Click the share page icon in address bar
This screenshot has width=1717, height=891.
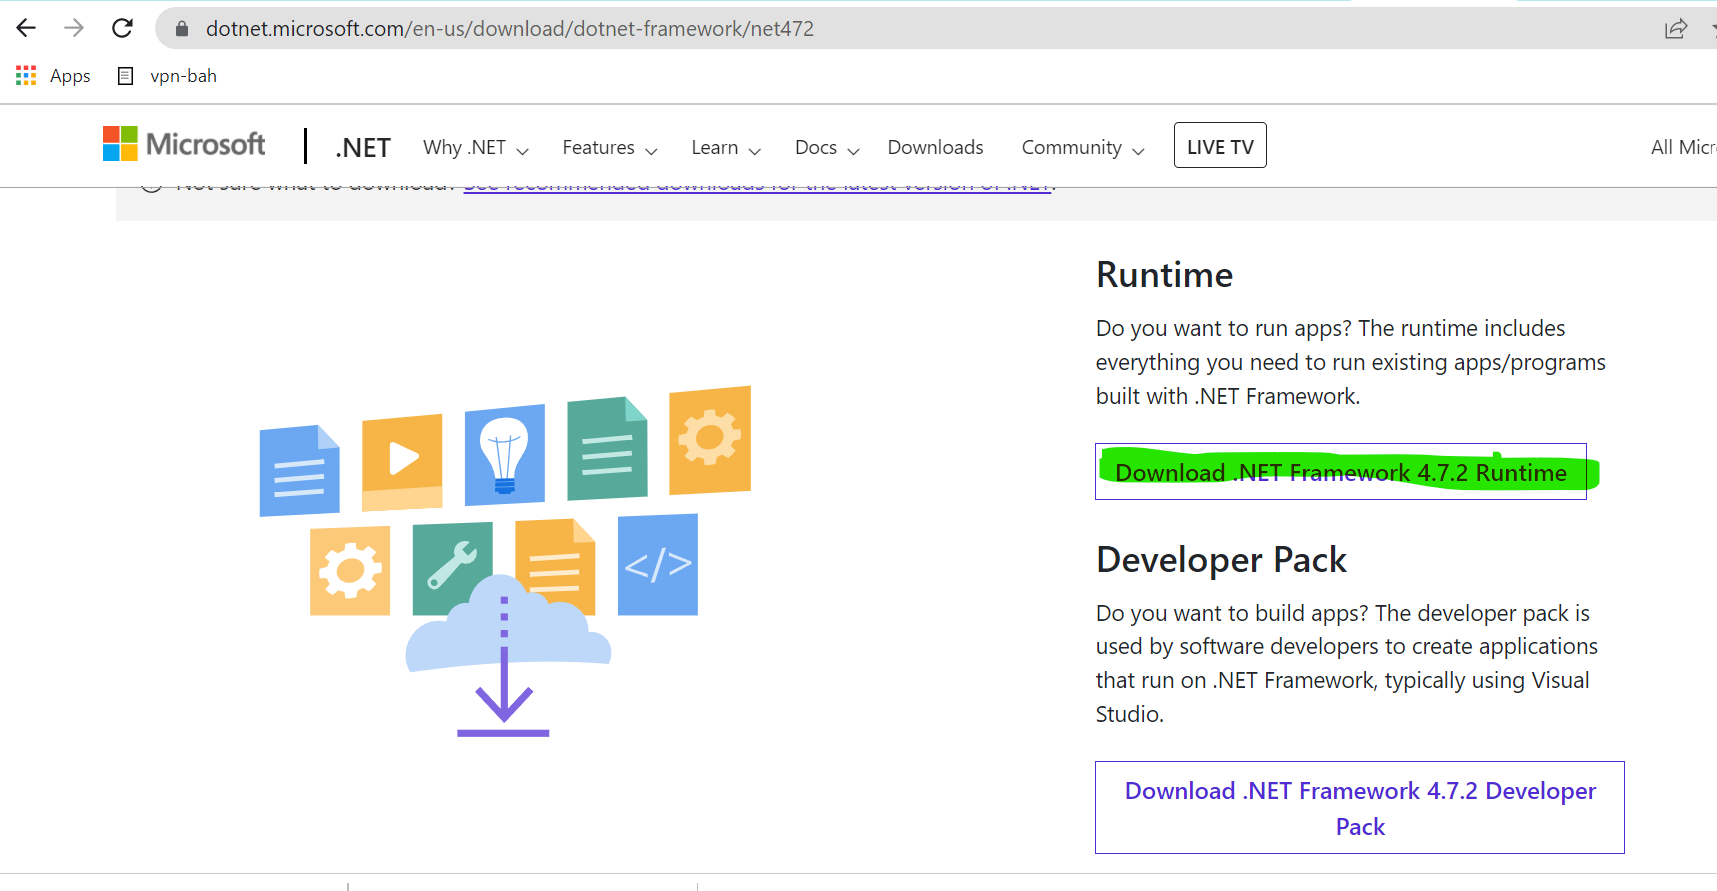pos(1676,29)
